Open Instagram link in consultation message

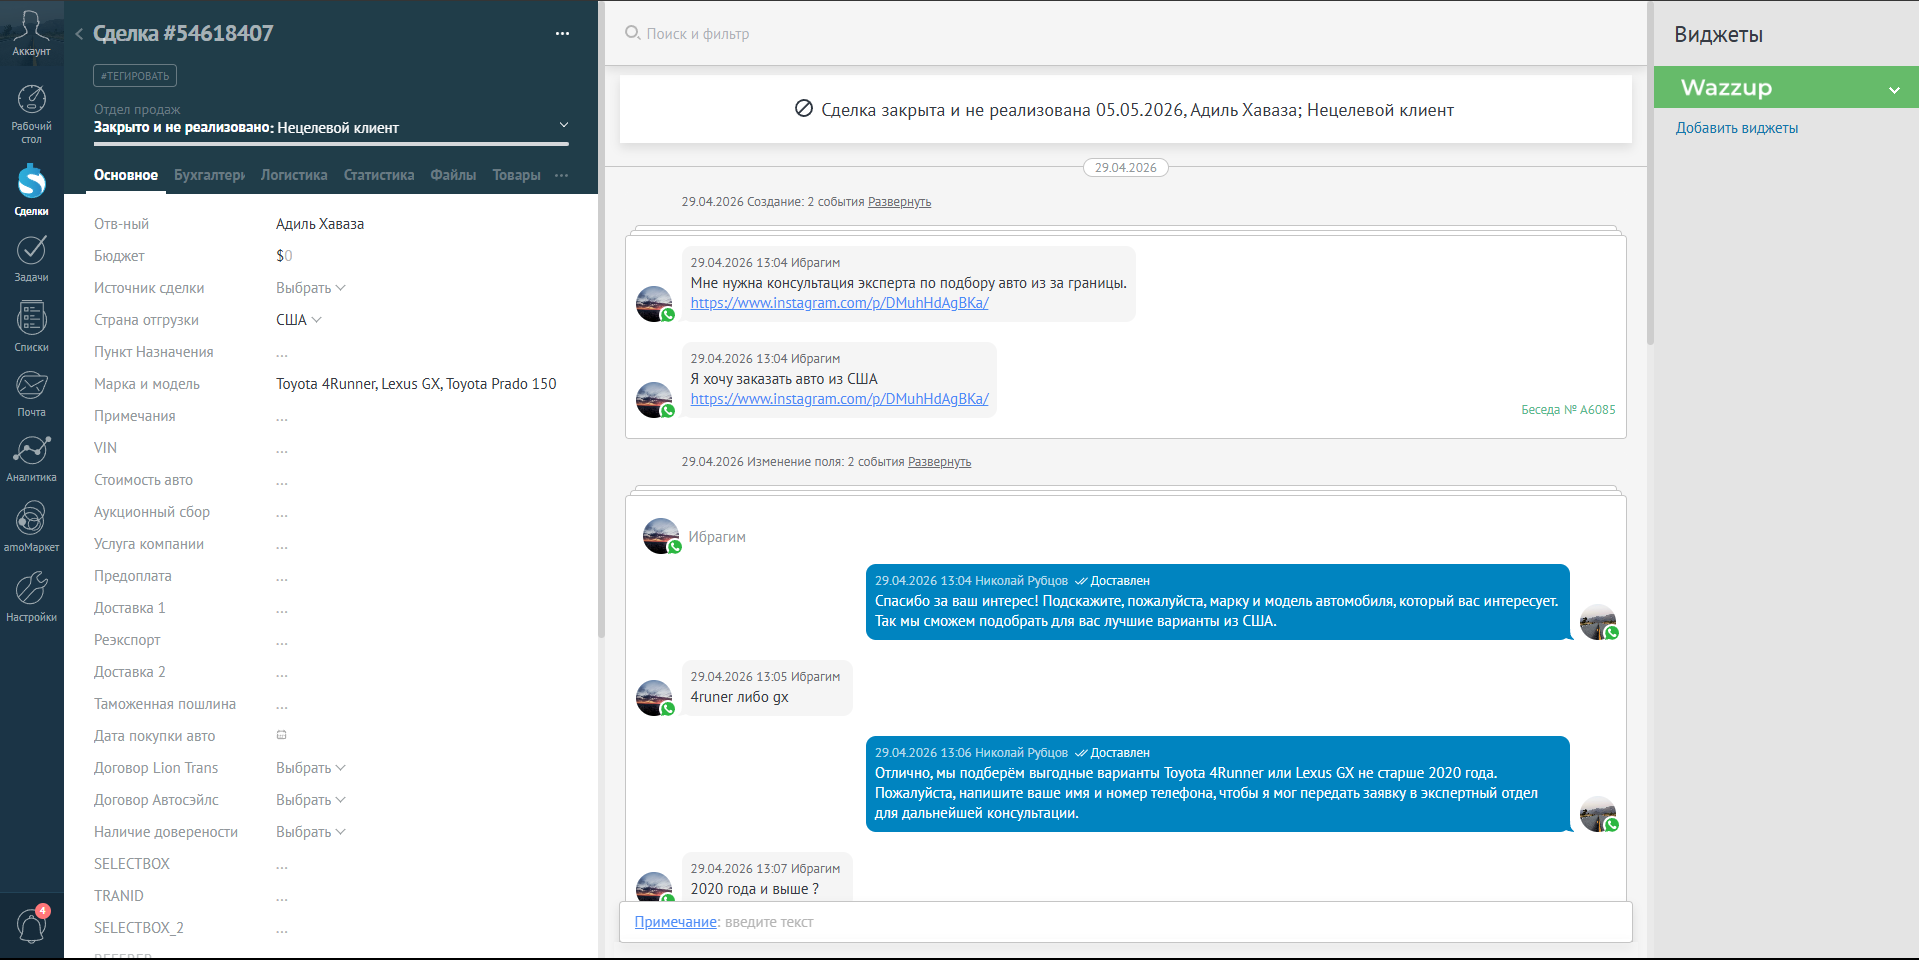839,303
